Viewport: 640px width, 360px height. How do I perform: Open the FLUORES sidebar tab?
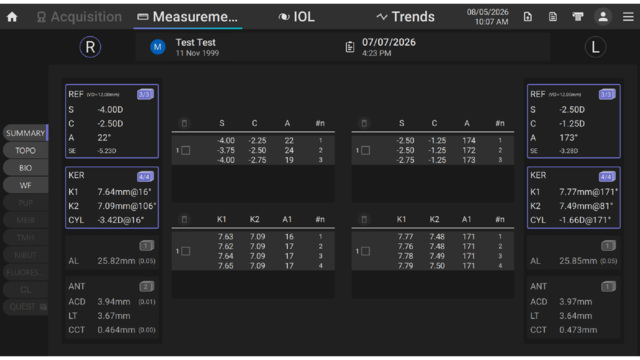25,272
